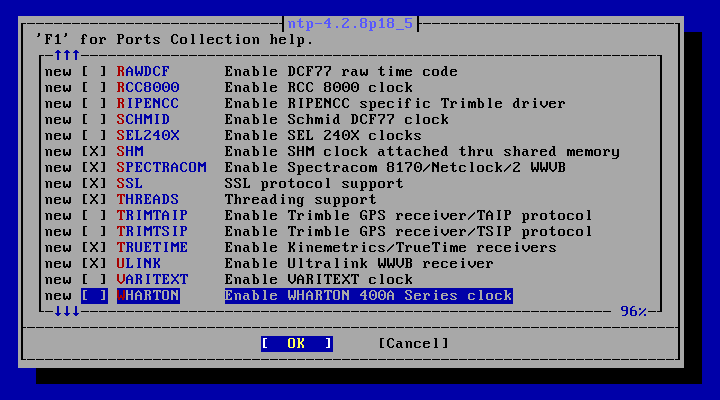Tick the highlighted WHARTON checkbox
720x400 pixels.
click(94, 296)
